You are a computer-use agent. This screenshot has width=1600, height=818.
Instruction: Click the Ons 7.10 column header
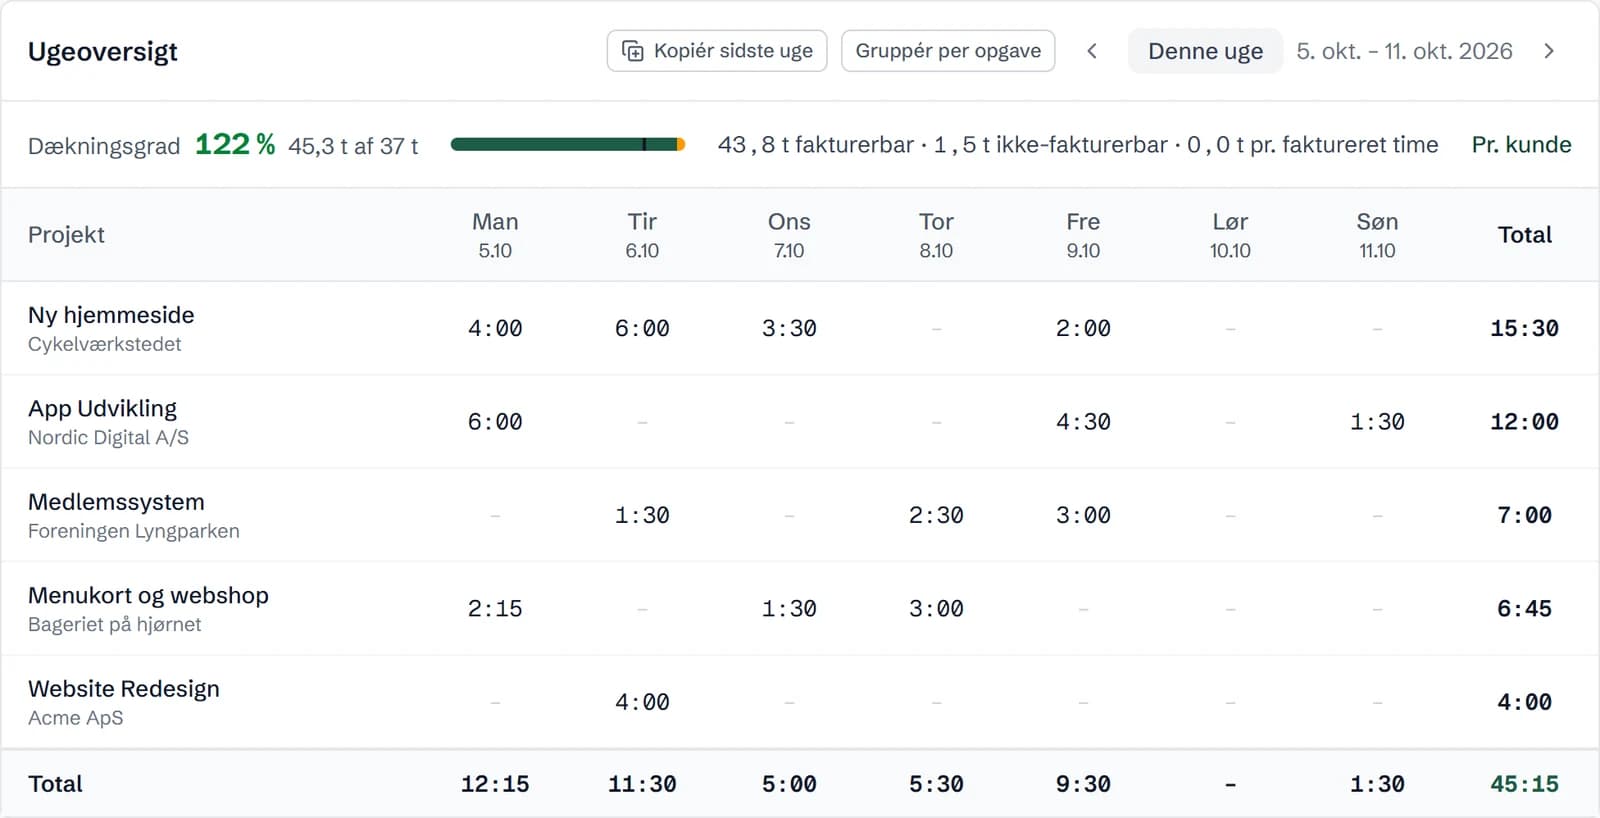point(789,235)
